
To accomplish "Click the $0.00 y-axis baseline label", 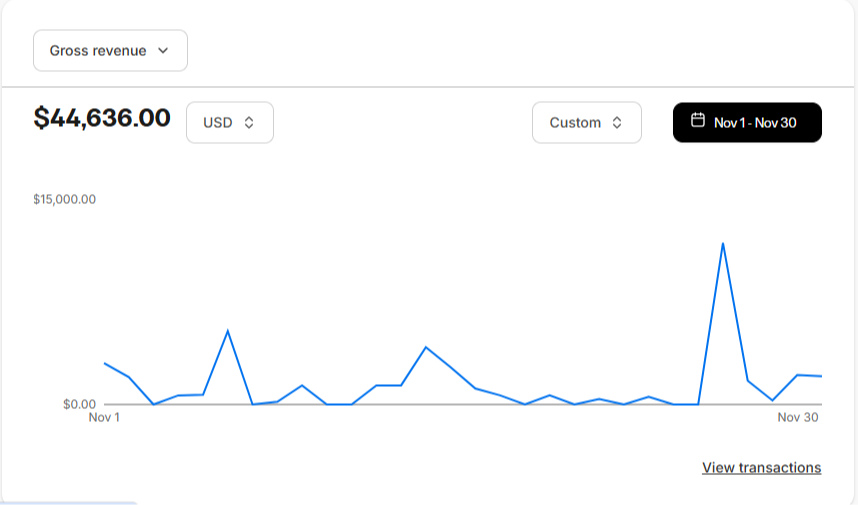I will coord(79,404).
